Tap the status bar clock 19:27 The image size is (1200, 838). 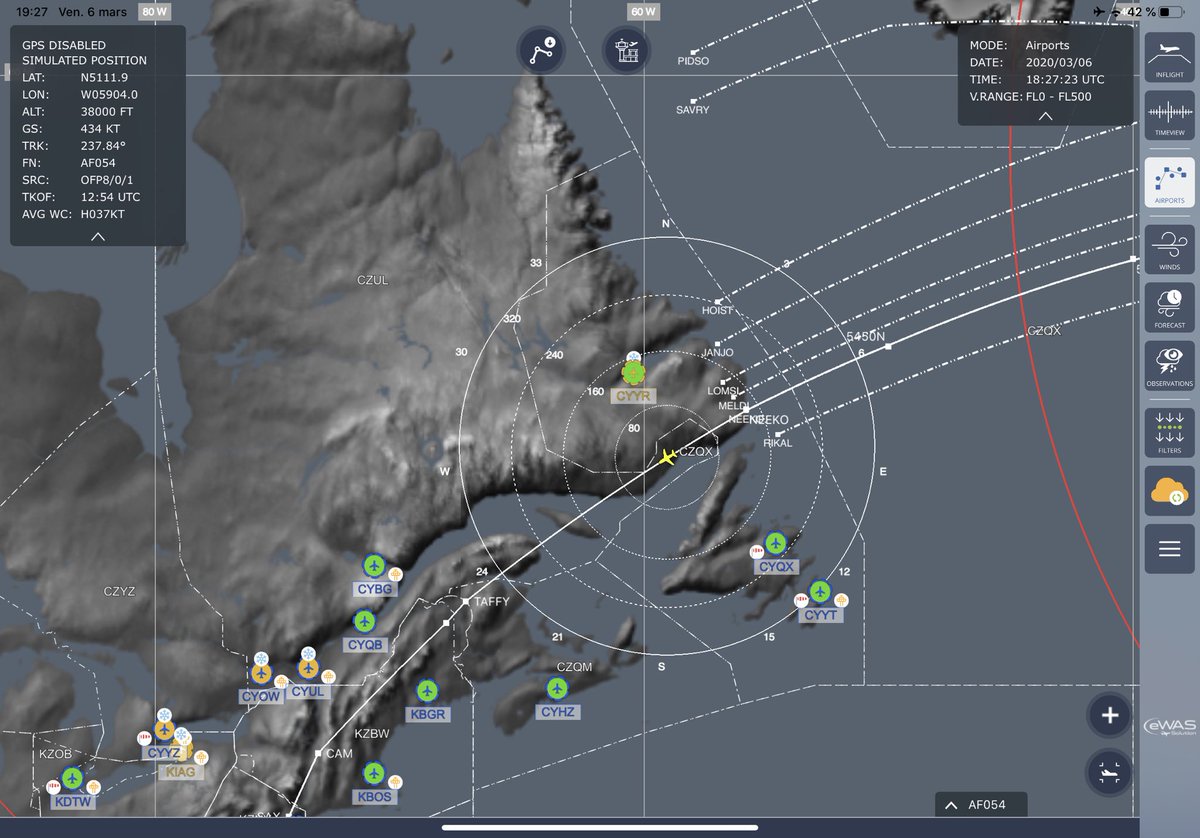[32, 12]
